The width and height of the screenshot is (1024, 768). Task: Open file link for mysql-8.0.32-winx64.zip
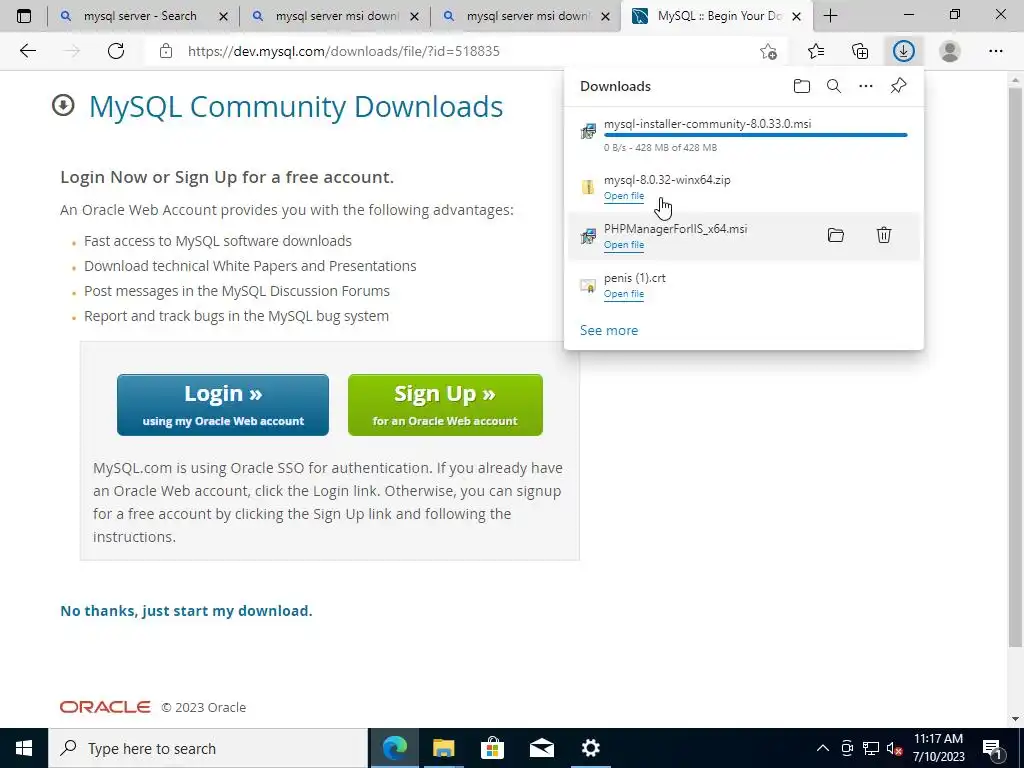[624, 196]
